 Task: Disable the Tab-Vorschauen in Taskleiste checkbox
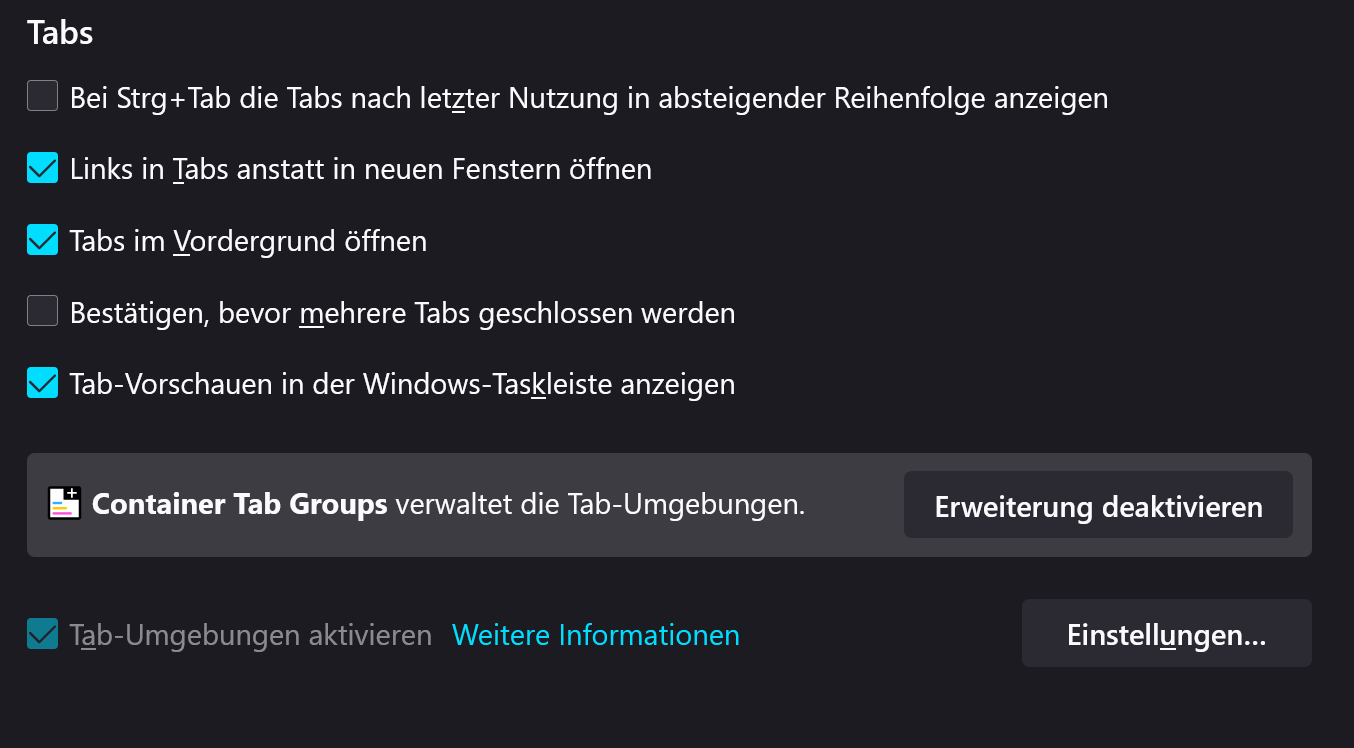[42, 383]
